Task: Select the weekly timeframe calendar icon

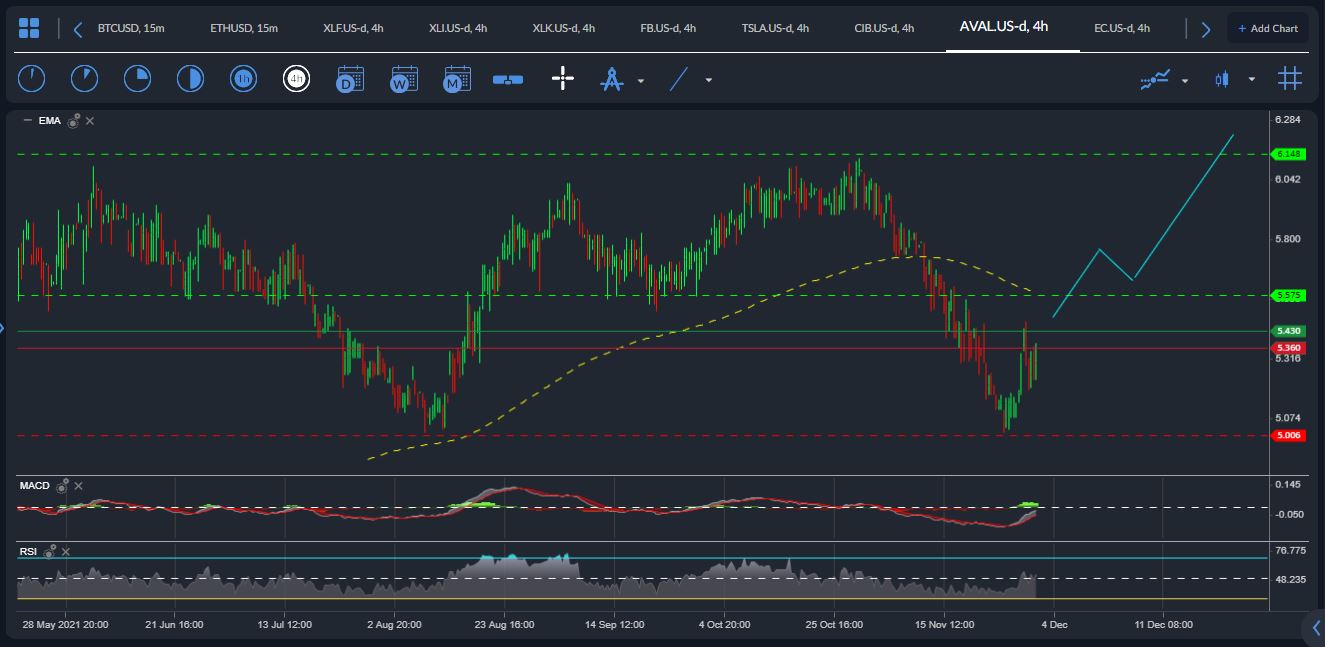Action: pyautogui.click(x=404, y=79)
